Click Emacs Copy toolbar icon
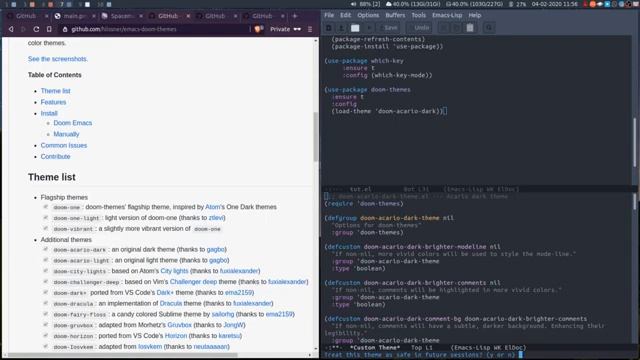The image size is (640, 360). pos(457,28)
